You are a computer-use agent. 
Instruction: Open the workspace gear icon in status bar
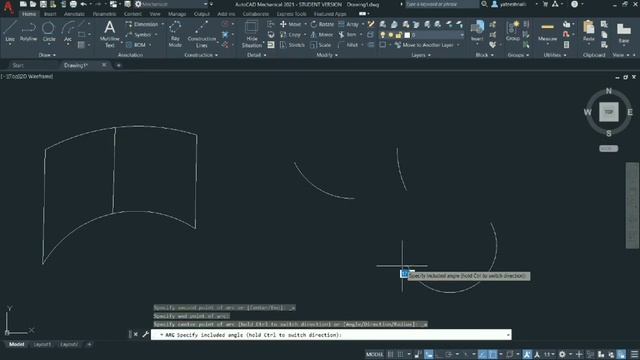coord(562,354)
